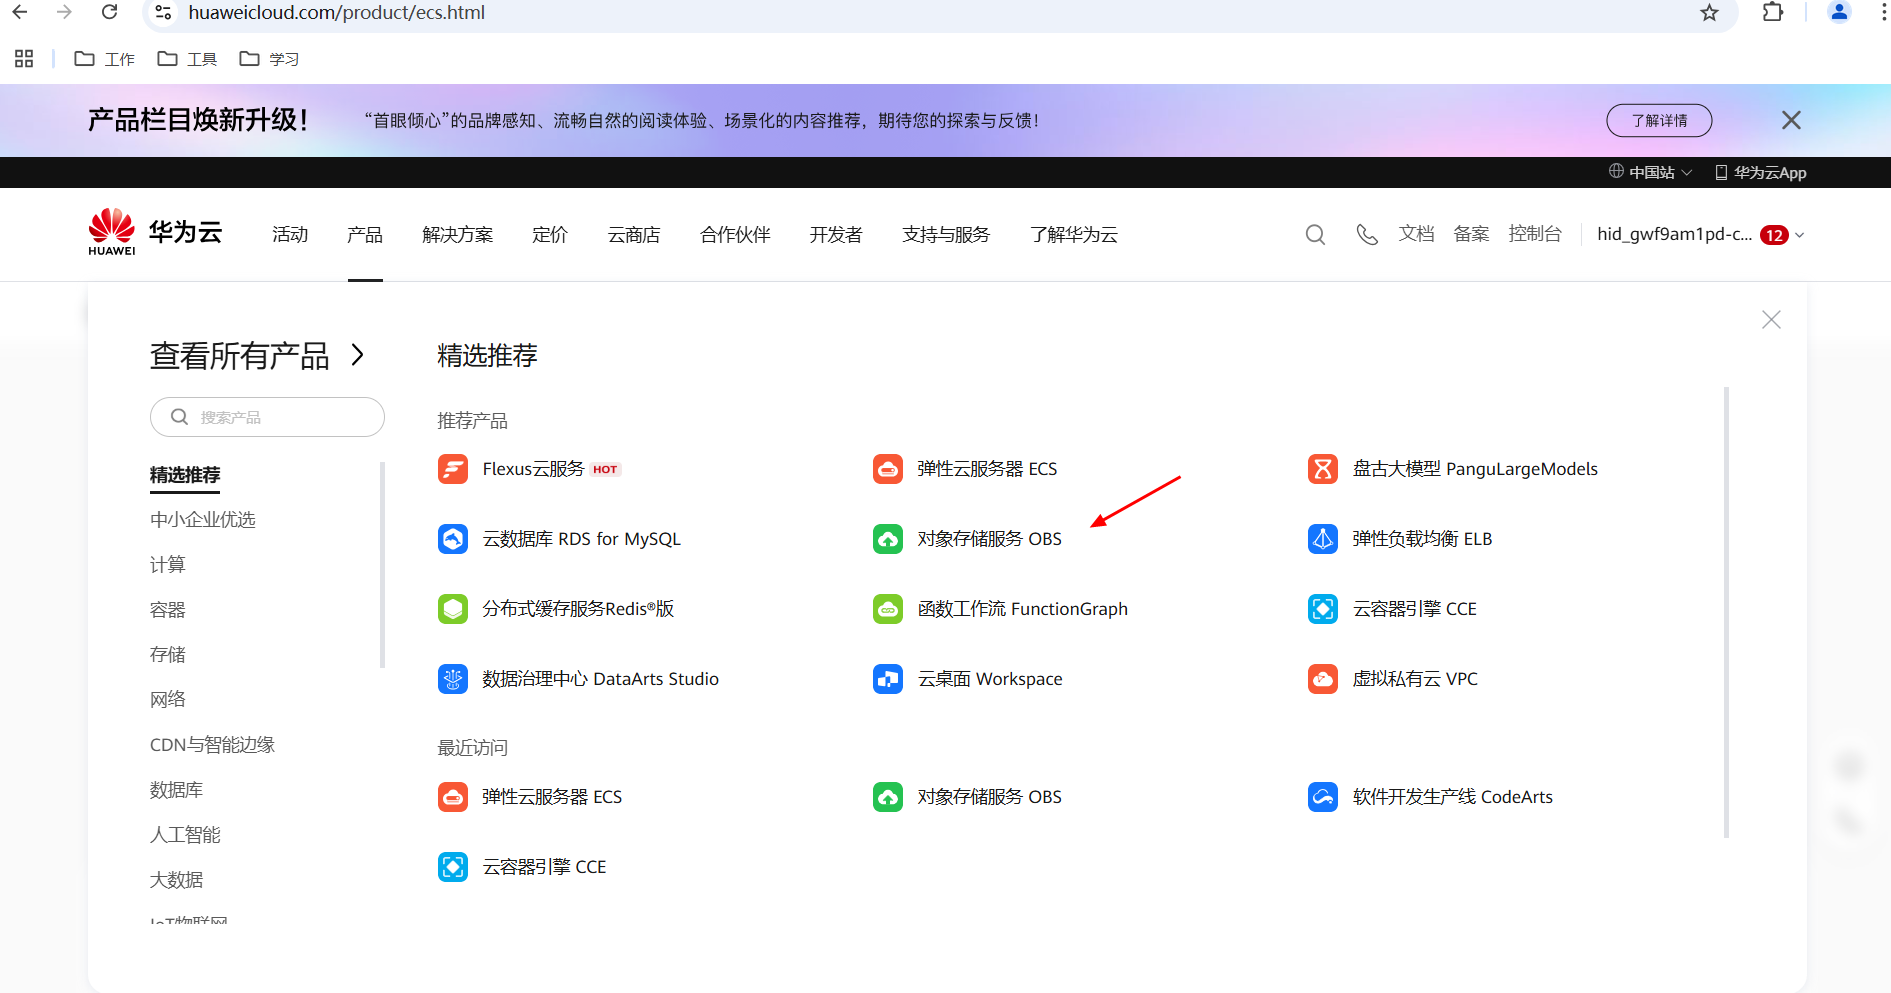This screenshot has height=993, width=1891.
Task: Go back to the previous page
Action: (x=20, y=12)
